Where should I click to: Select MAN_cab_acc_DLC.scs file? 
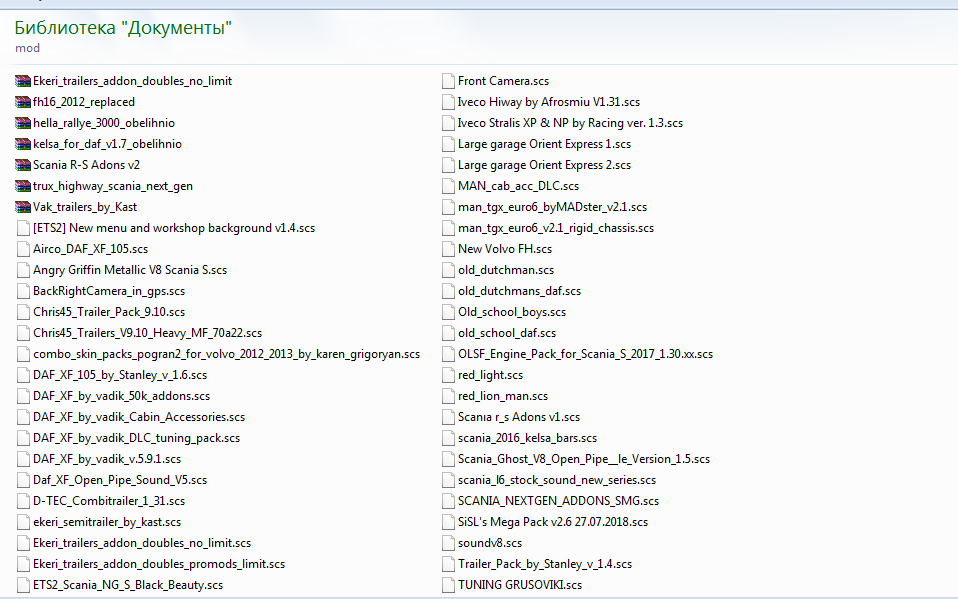[x=517, y=186]
